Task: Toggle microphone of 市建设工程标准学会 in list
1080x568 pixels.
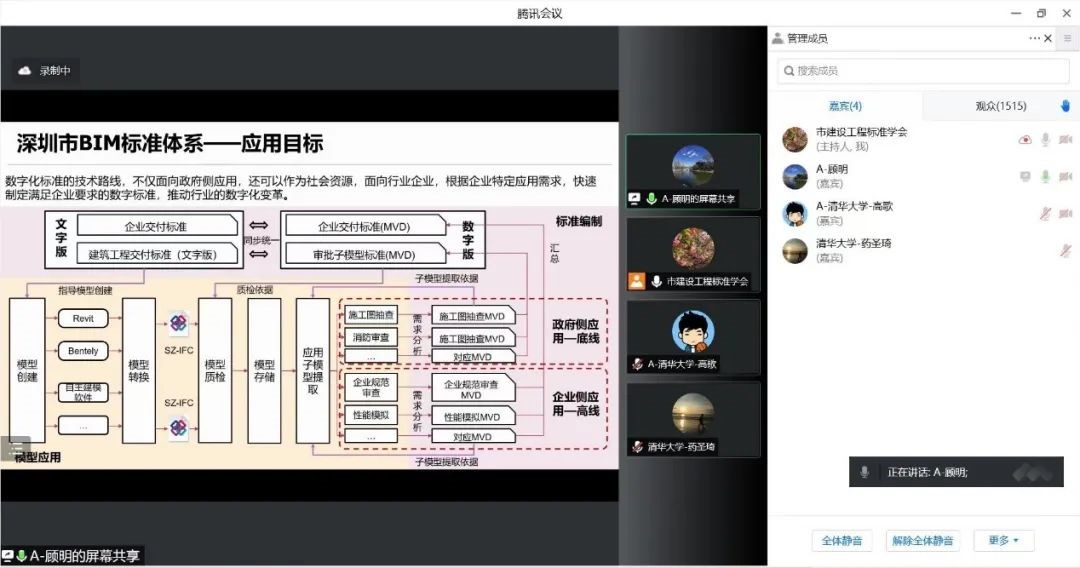Action: 1045,140
